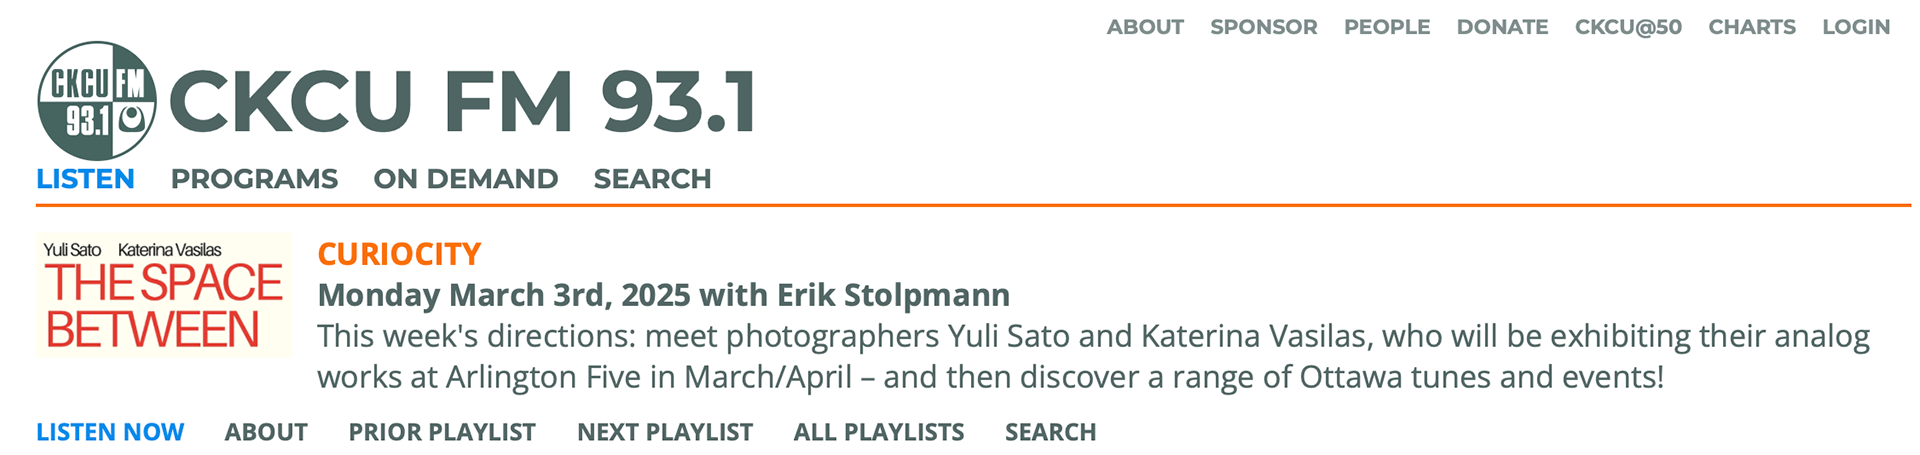Viewport: 1920px width, 455px height.
Task: Open the PEOPLE page
Action: click(1386, 27)
